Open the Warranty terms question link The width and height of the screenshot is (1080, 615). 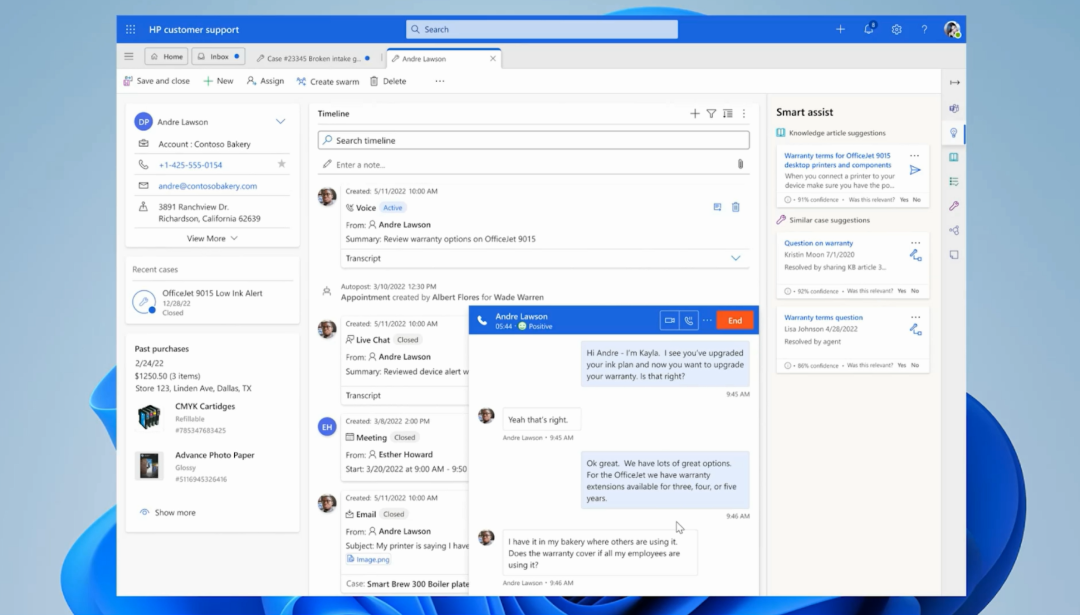pyautogui.click(x=823, y=317)
